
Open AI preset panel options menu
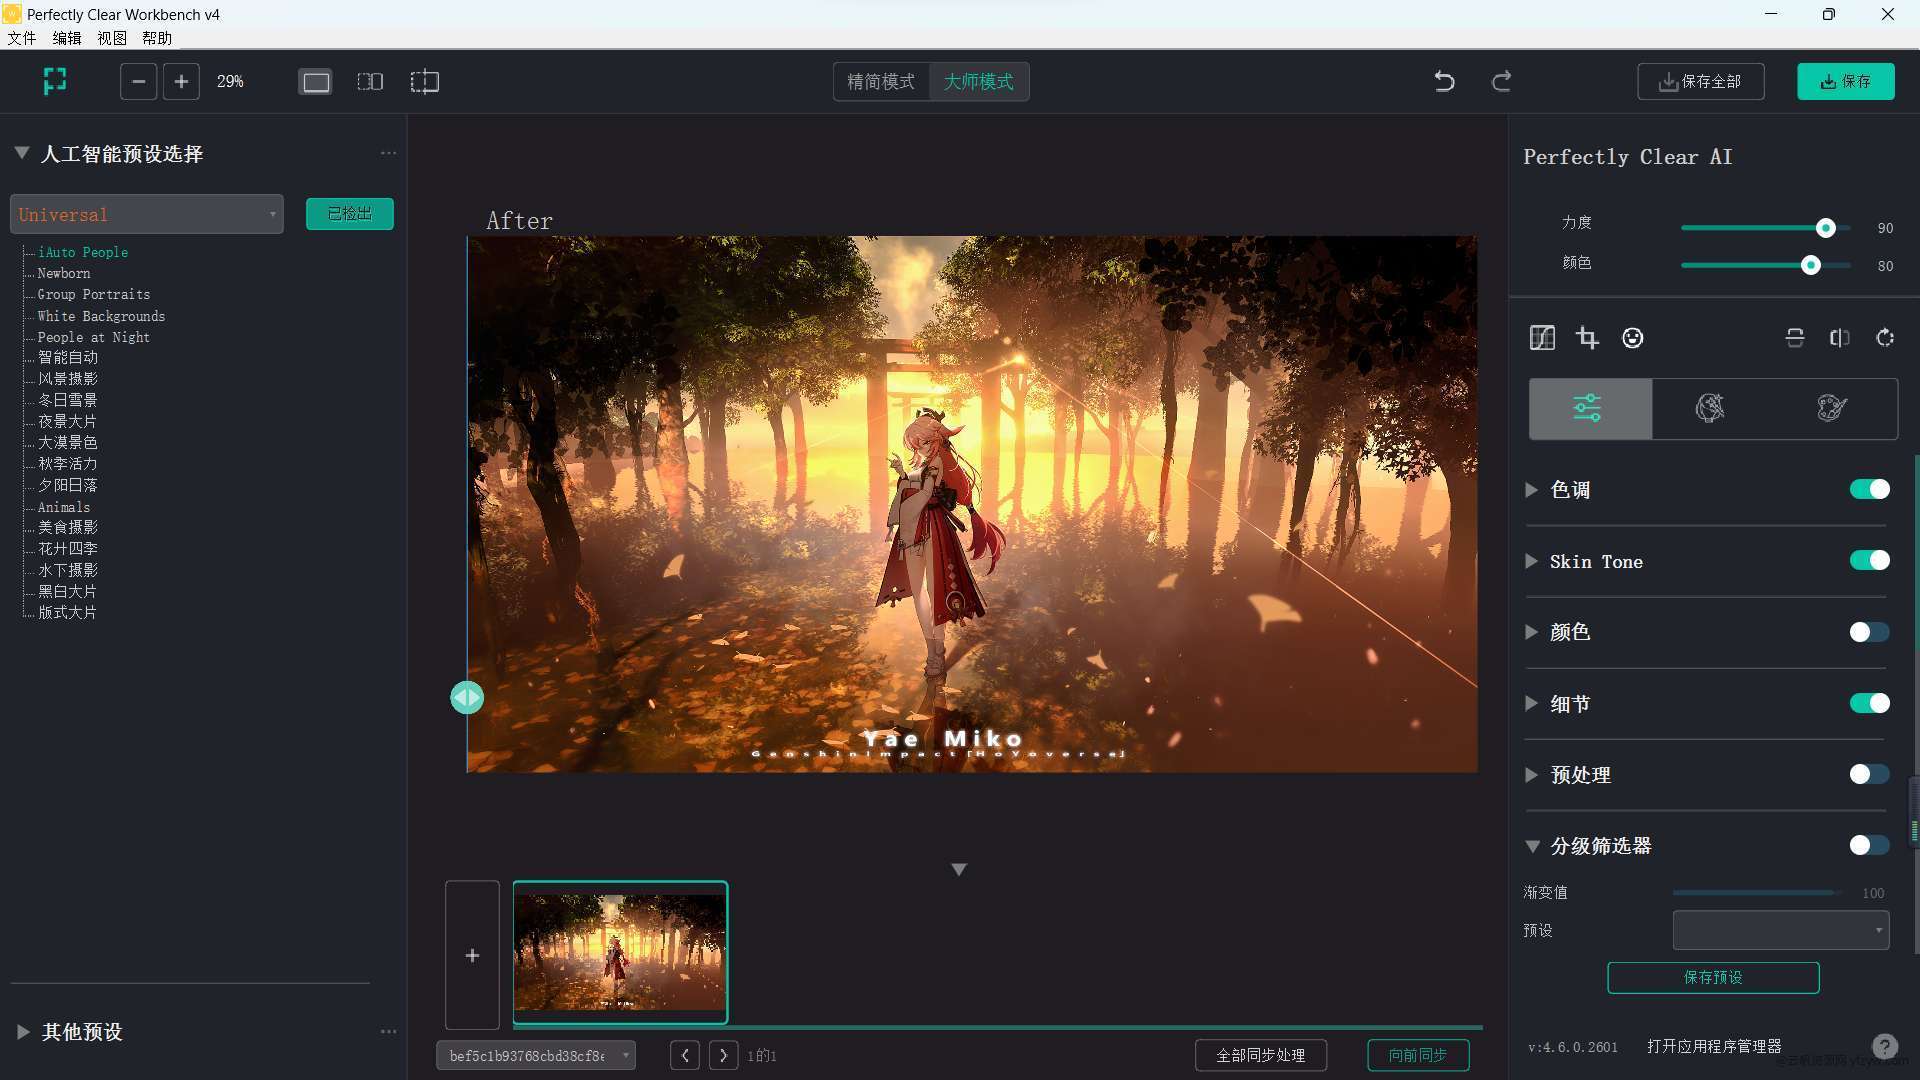click(388, 153)
